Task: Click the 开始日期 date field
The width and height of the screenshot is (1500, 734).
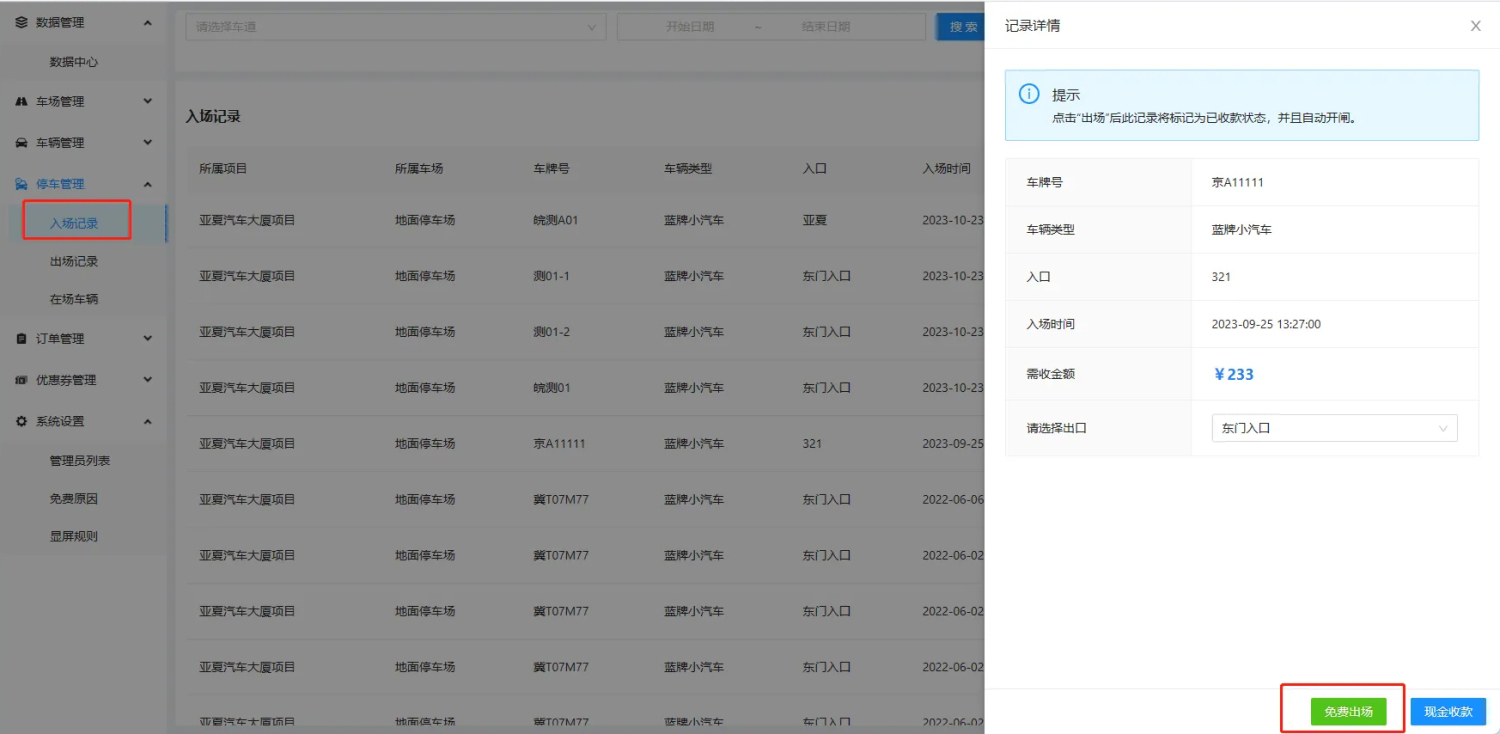Action: pyautogui.click(x=690, y=27)
